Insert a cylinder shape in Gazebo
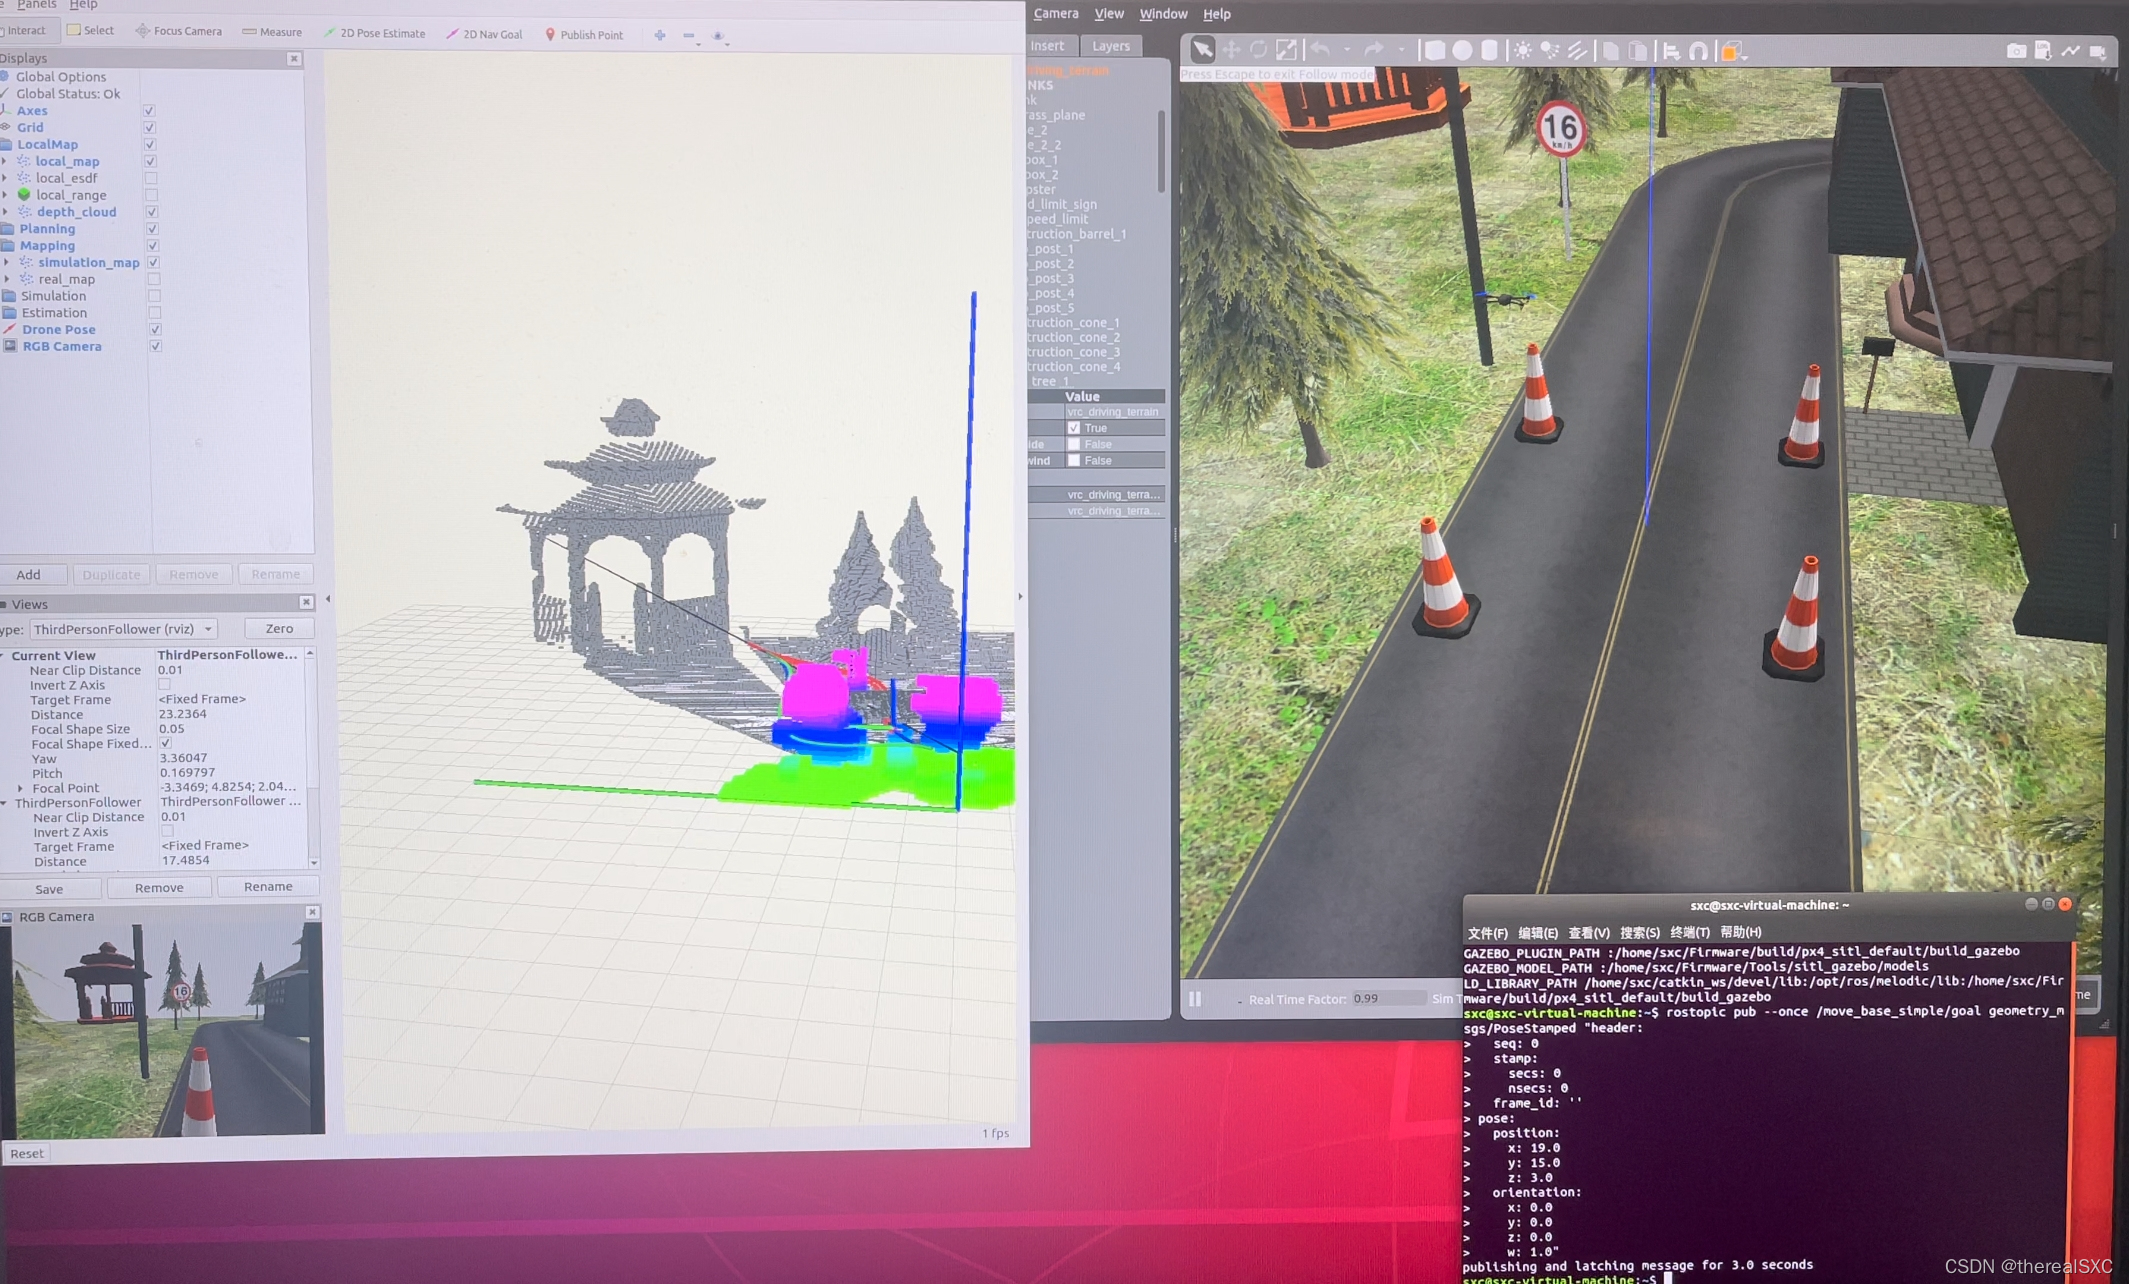The image size is (2129, 1284). (1490, 50)
